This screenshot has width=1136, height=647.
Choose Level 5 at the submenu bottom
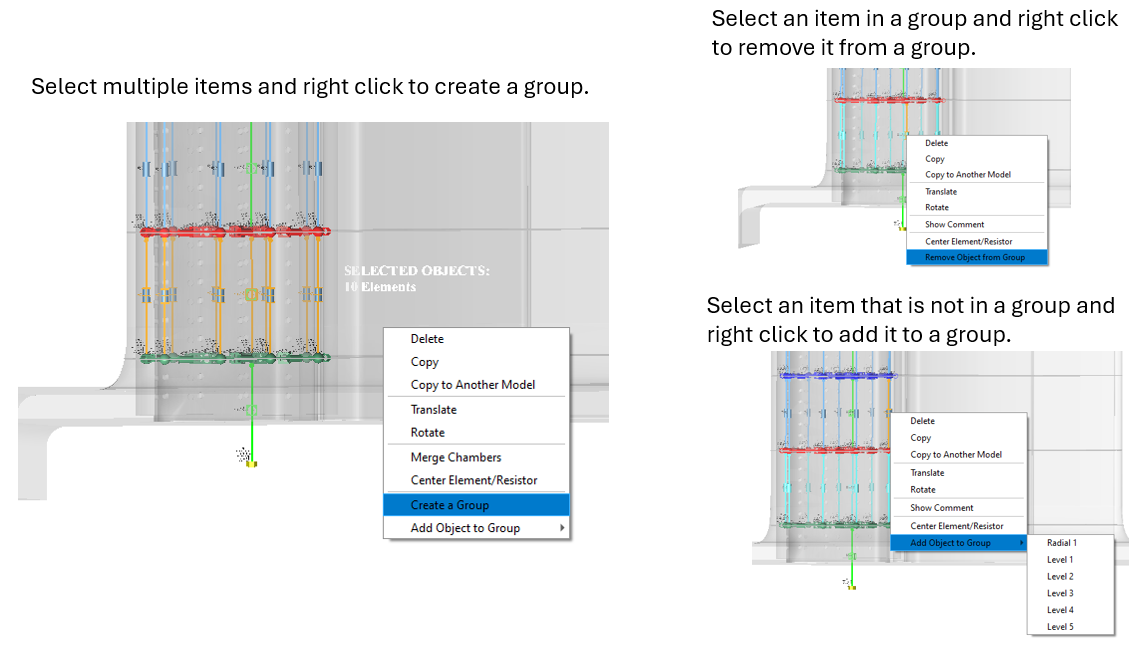[x=1060, y=627]
